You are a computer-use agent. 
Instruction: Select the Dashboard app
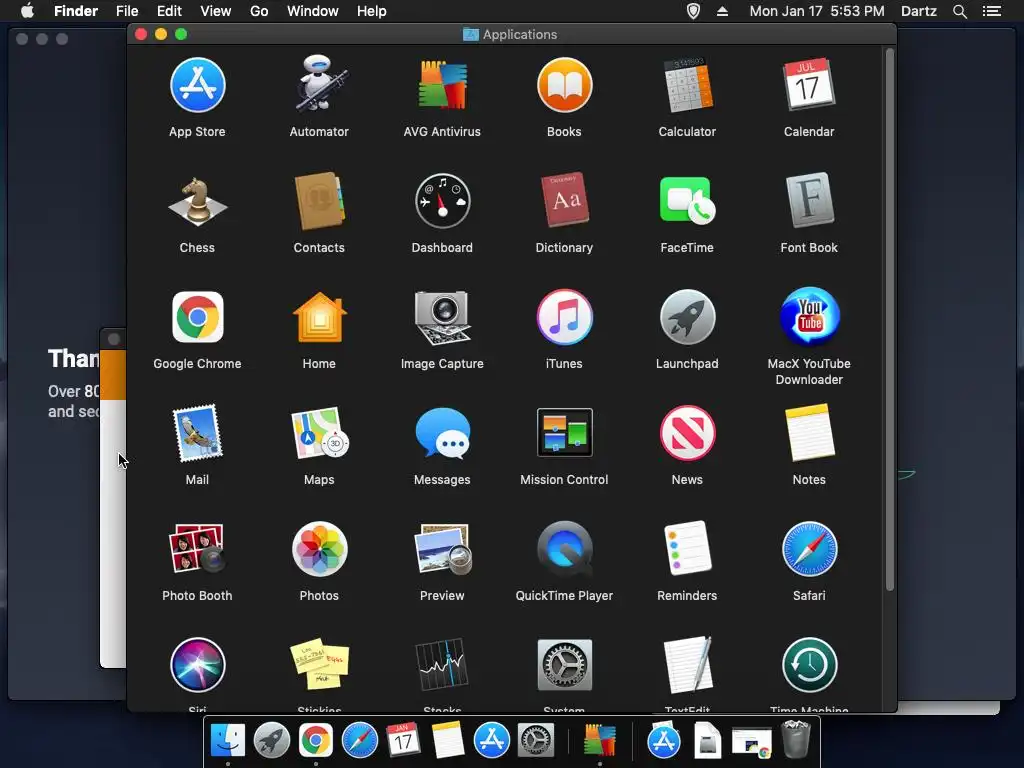point(442,201)
